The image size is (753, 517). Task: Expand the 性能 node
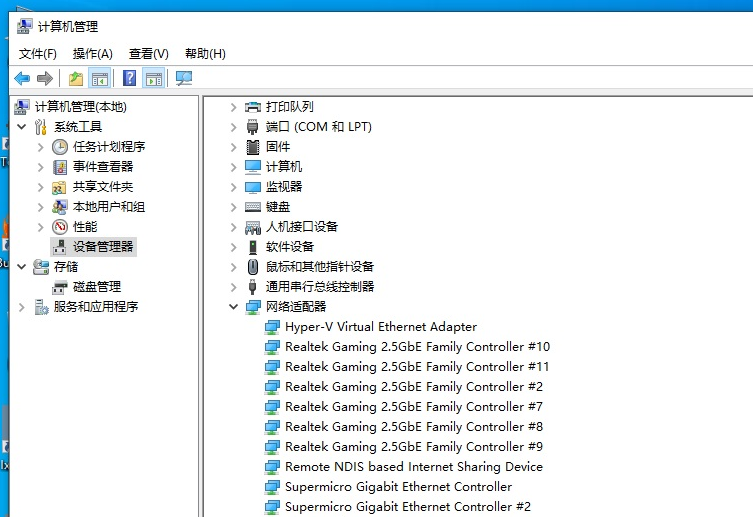(41, 227)
